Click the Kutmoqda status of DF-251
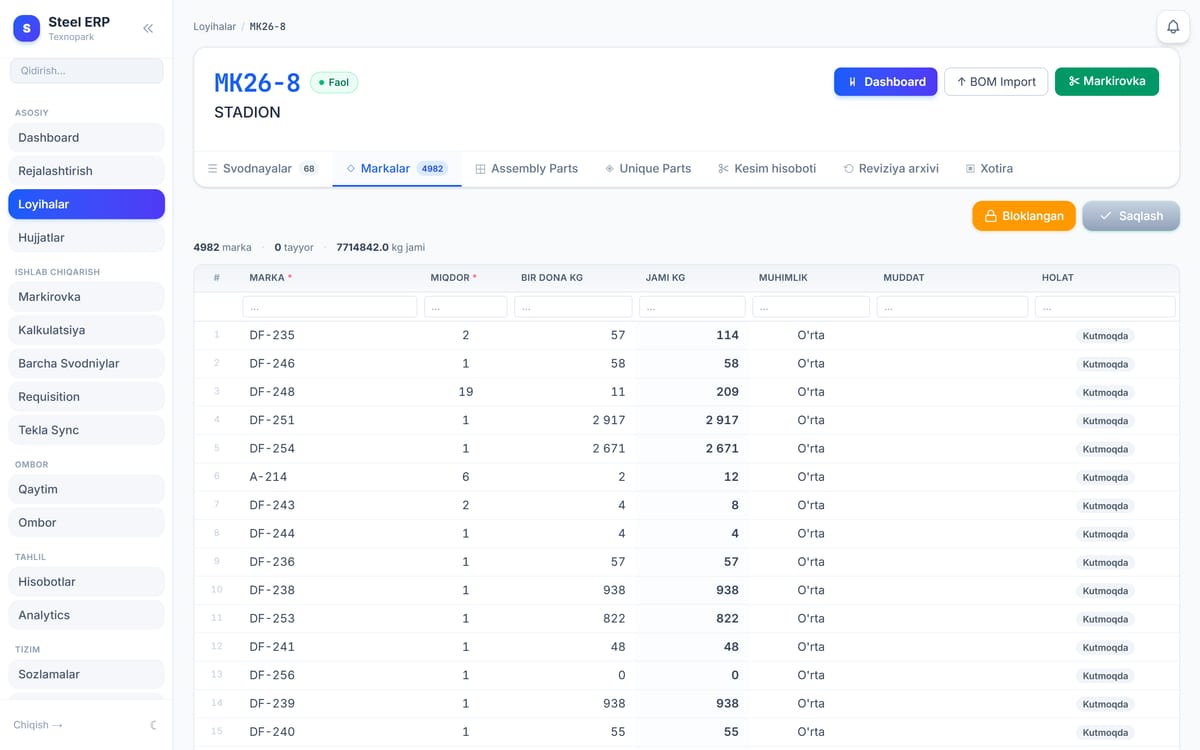 click(x=1105, y=421)
